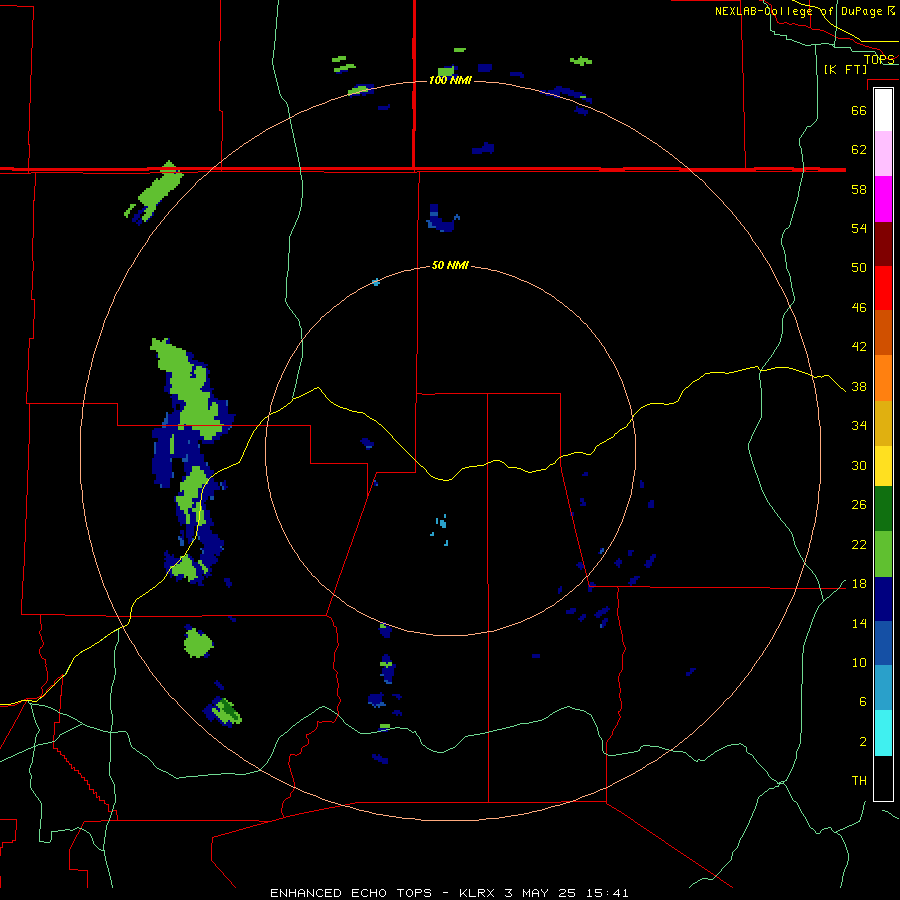Click the yellow swatch near 30
Image resolution: width=900 pixels, height=900 pixels.
pyautogui.click(x=883, y=466)
